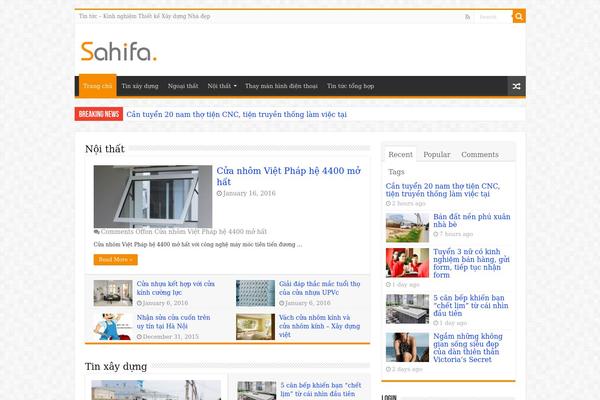The image size is (600, 400).
Task: Open 5 căn bếp link in Tin xây dựng section
Action: coord(321,389)
